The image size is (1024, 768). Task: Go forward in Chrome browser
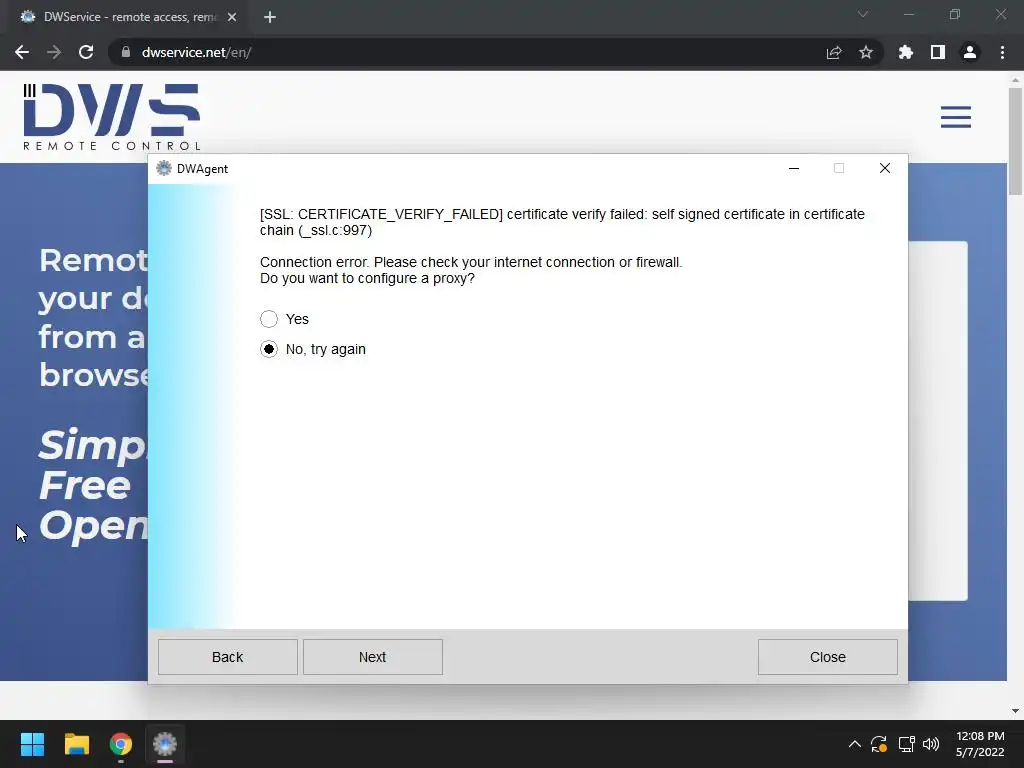pos(54,52)
